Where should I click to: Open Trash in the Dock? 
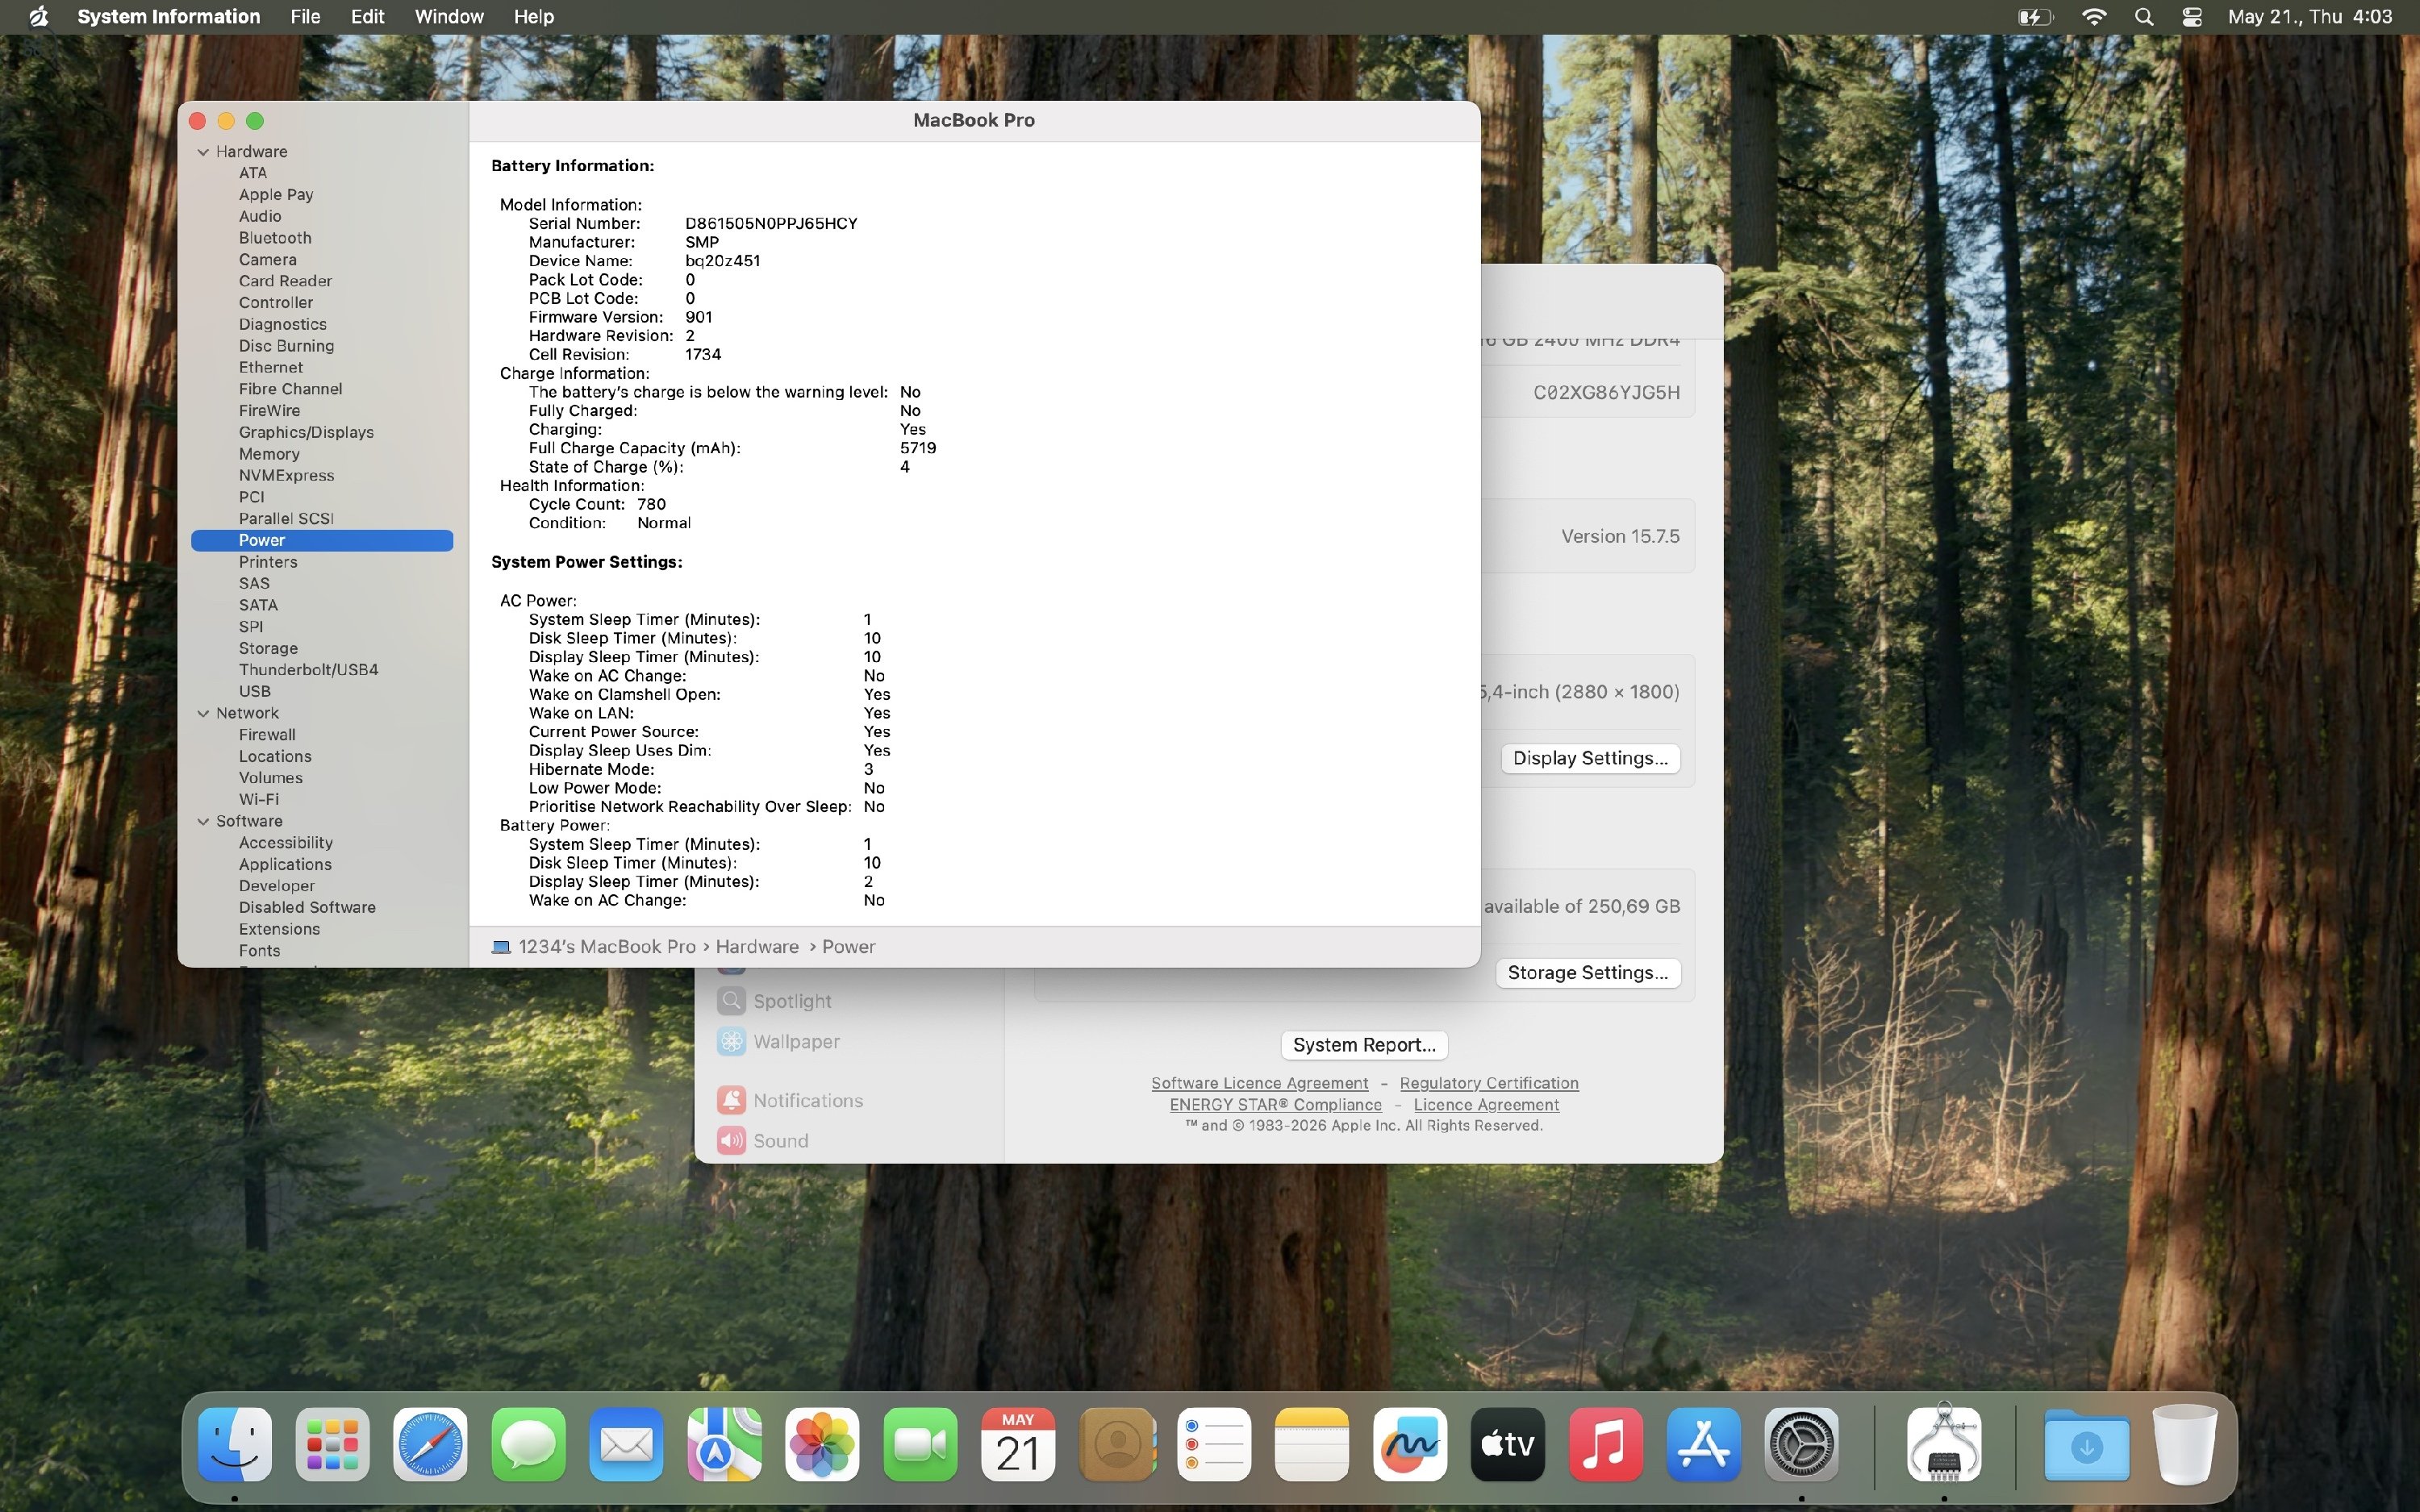tap(2184, 1444)
